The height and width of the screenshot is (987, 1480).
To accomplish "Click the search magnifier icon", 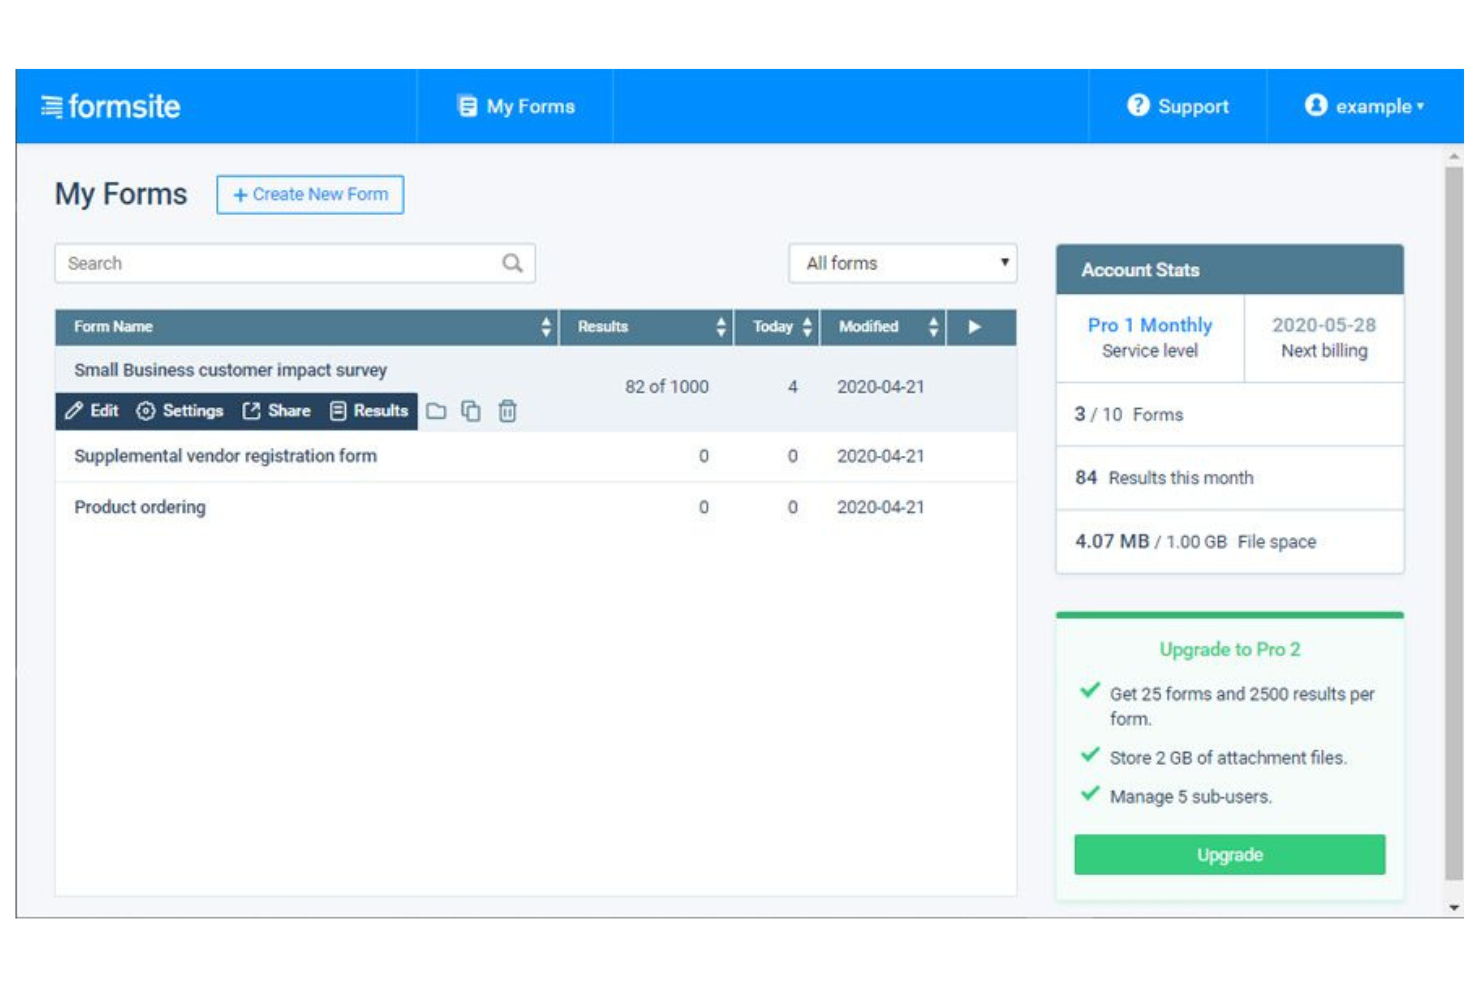I will tap(512, 263).
